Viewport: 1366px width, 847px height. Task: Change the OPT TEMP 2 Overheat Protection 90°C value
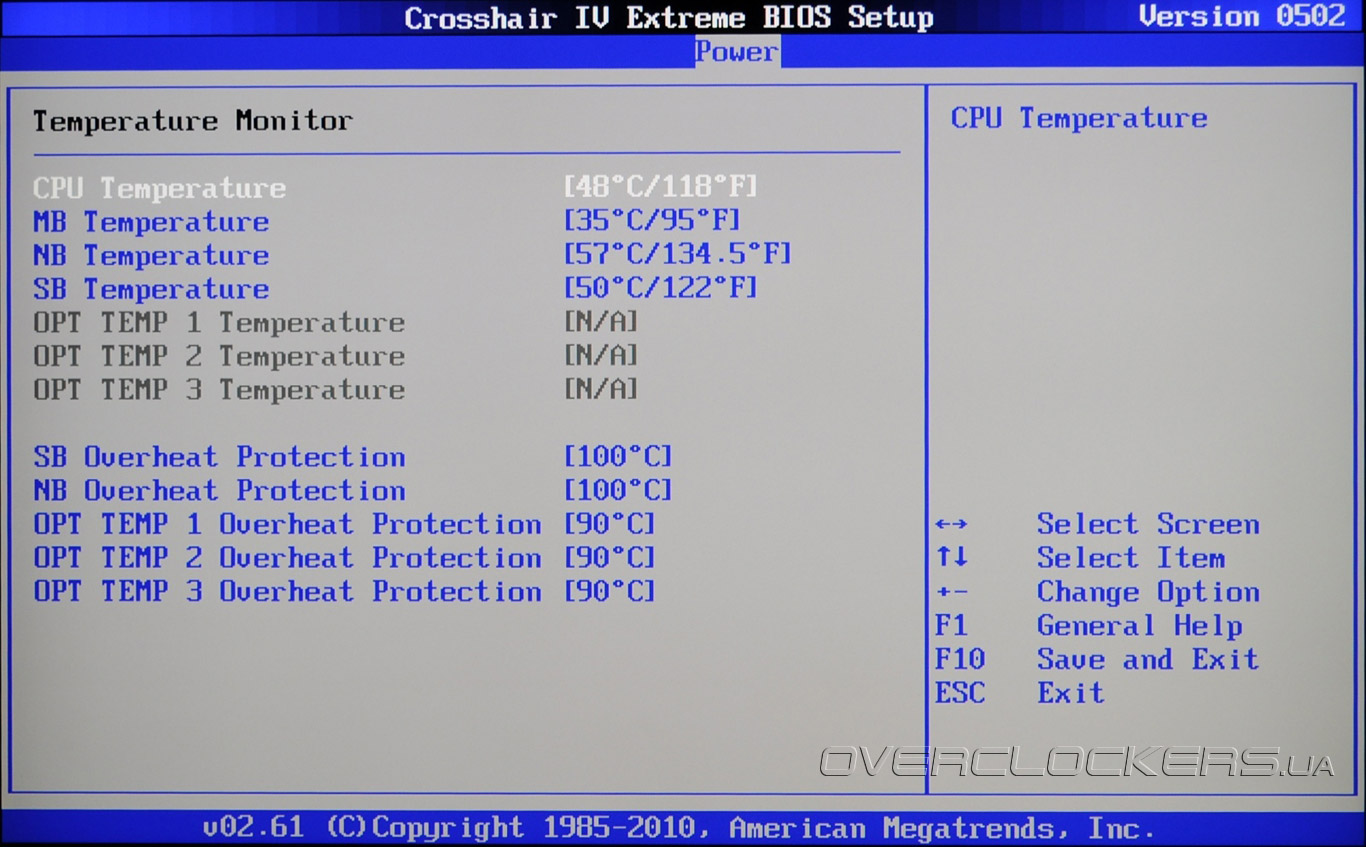pos(610,559)
